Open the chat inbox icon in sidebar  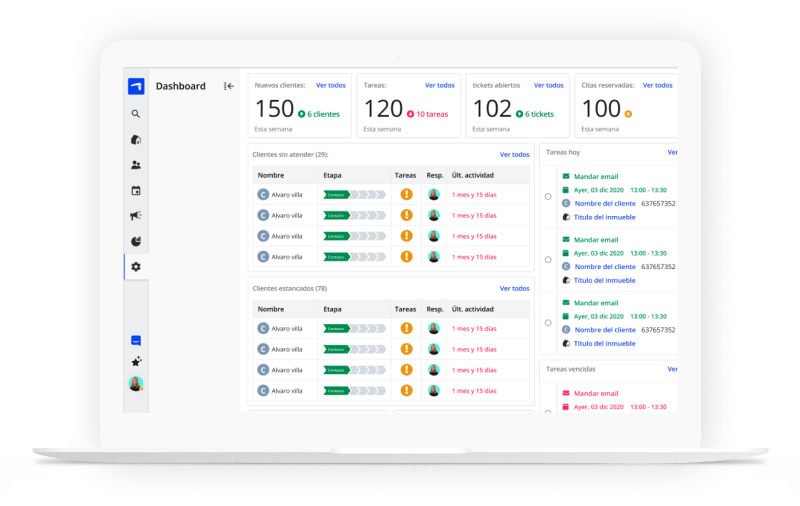(x=136, y=341)
